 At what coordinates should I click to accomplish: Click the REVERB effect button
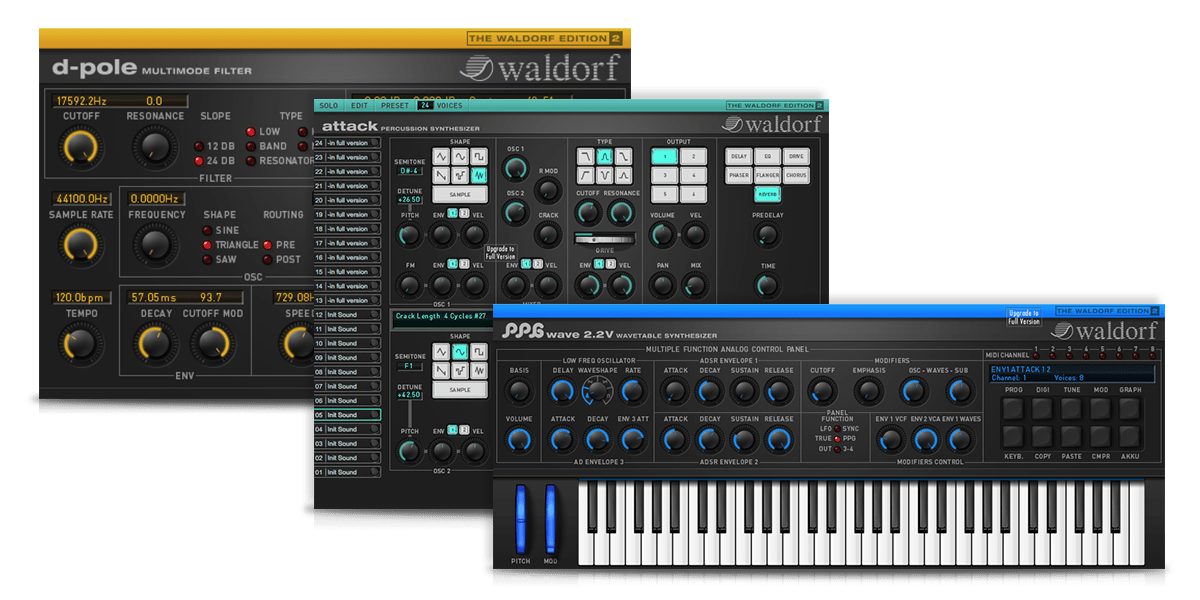767,194
